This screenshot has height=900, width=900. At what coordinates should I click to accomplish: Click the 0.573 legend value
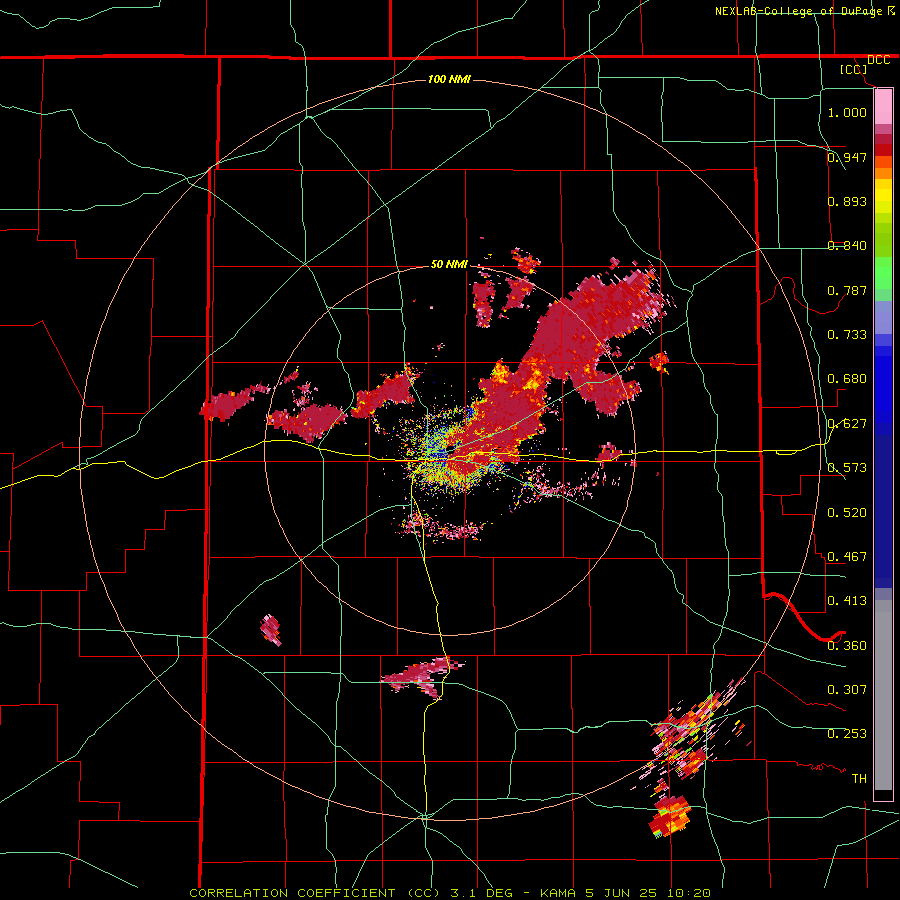click(x=847, y=468)
